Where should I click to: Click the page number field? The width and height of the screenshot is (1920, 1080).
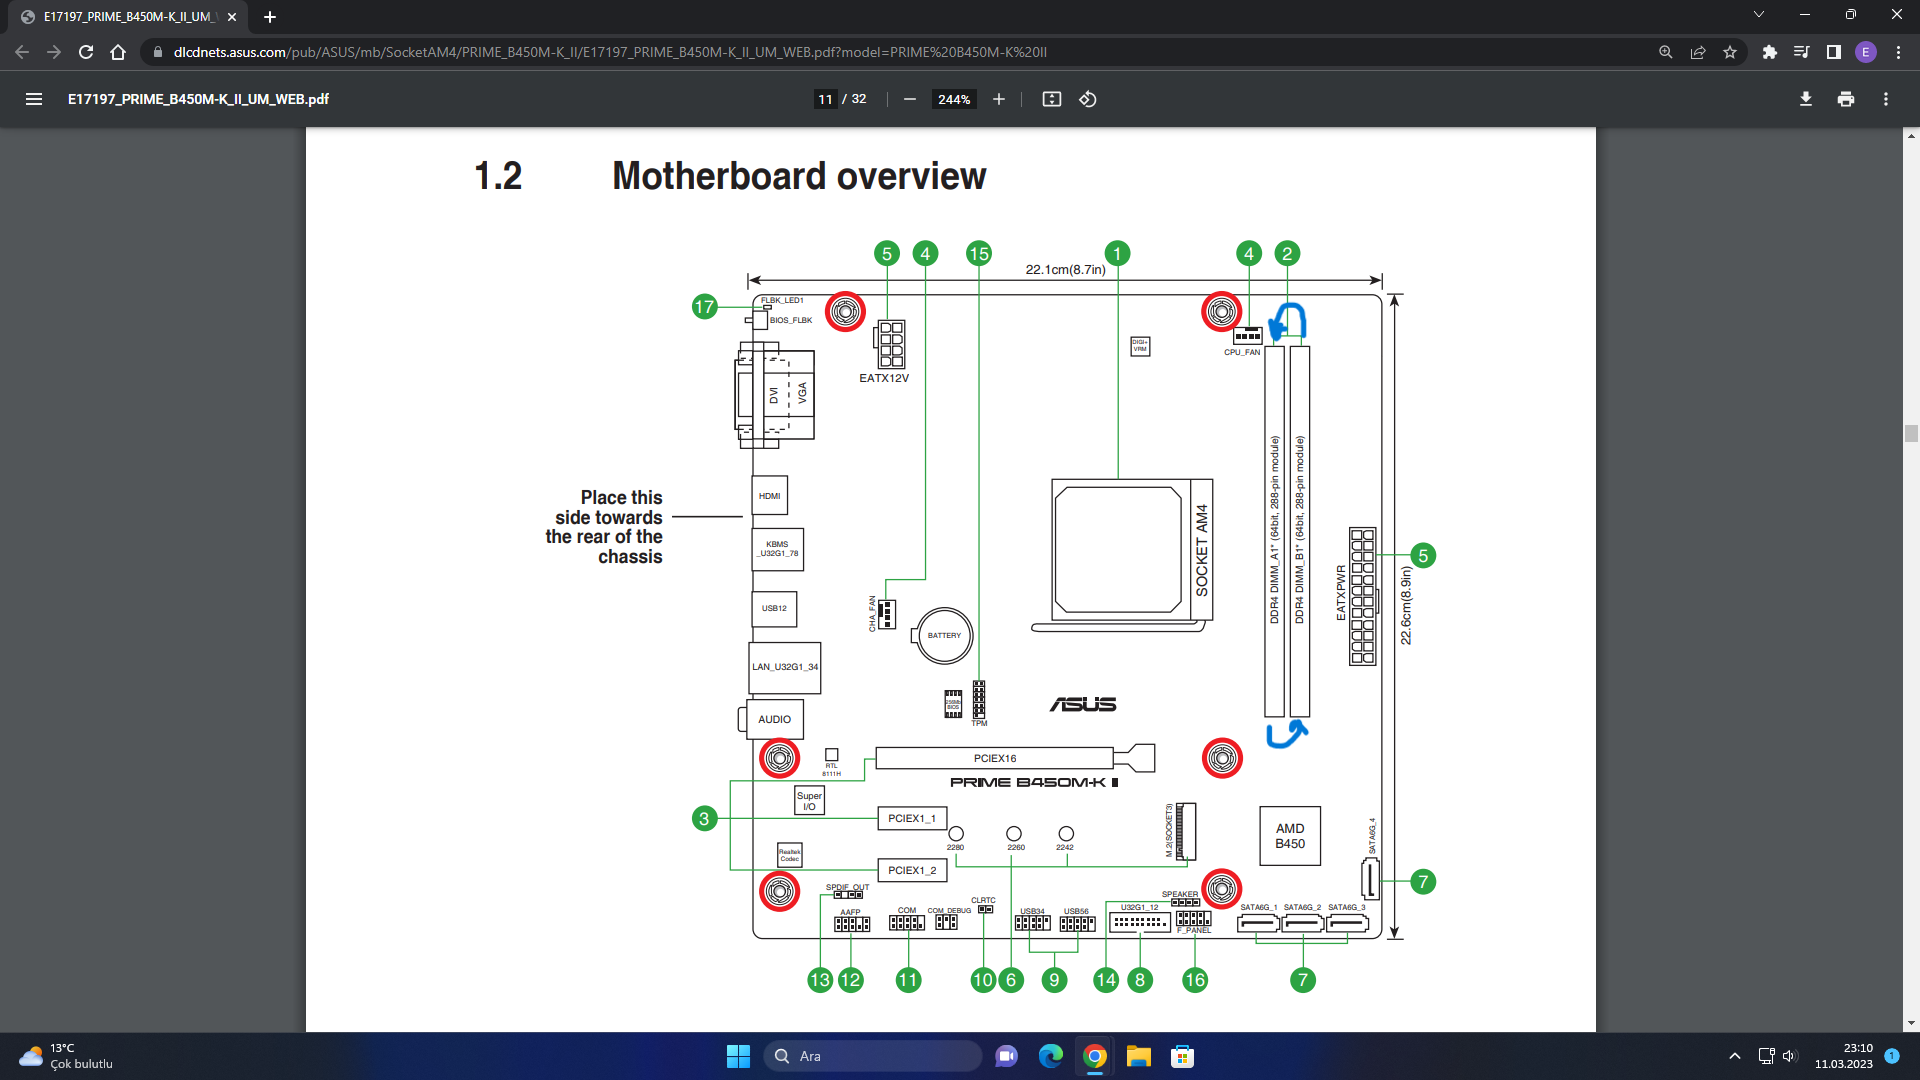(x=825, y=99)
